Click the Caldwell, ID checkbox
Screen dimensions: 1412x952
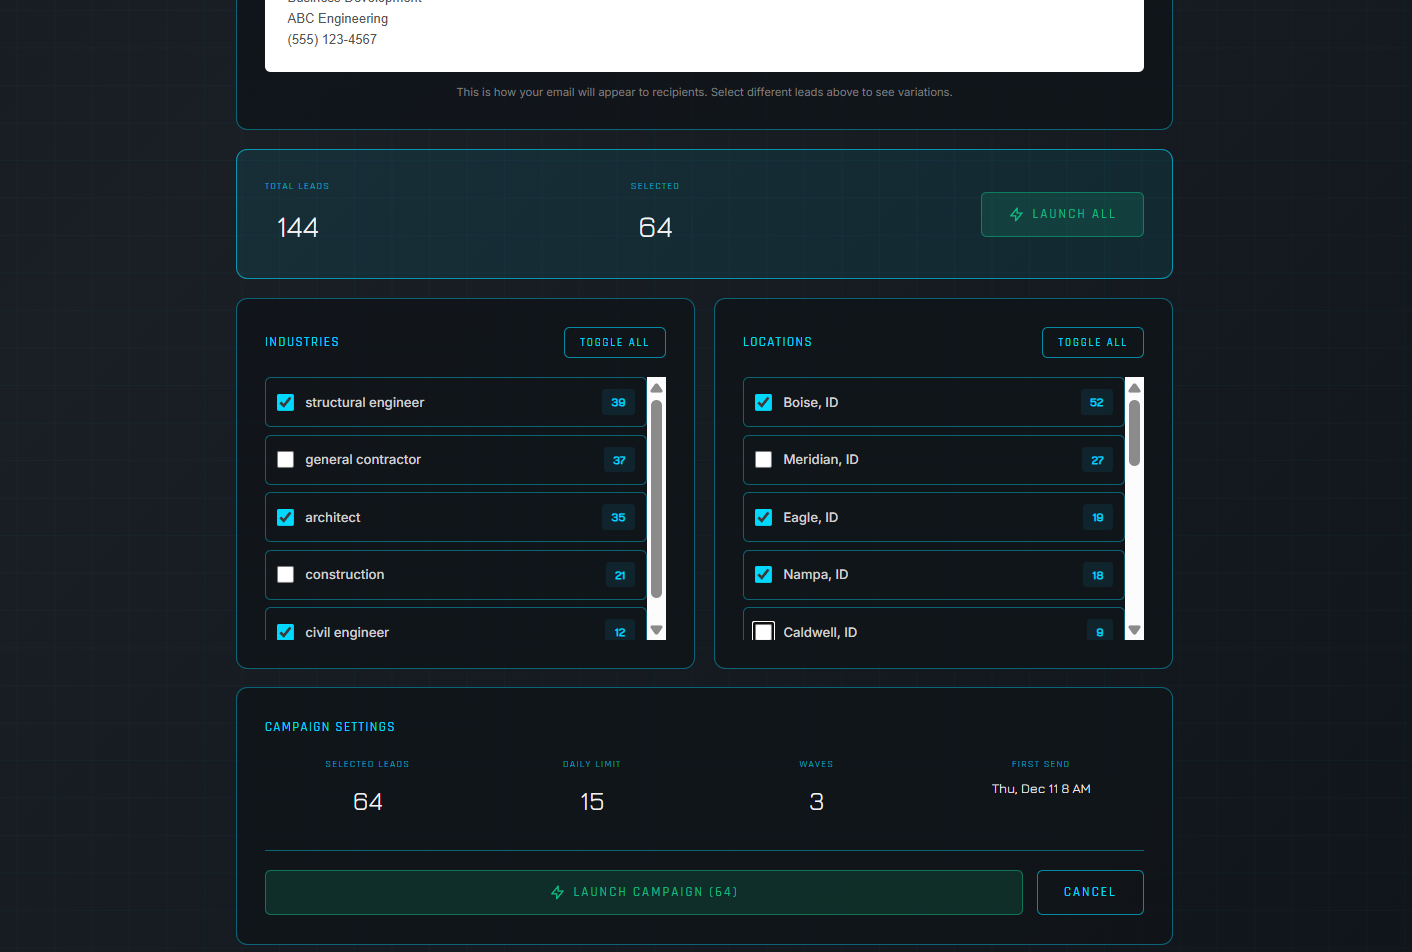[x=763, y=631]
